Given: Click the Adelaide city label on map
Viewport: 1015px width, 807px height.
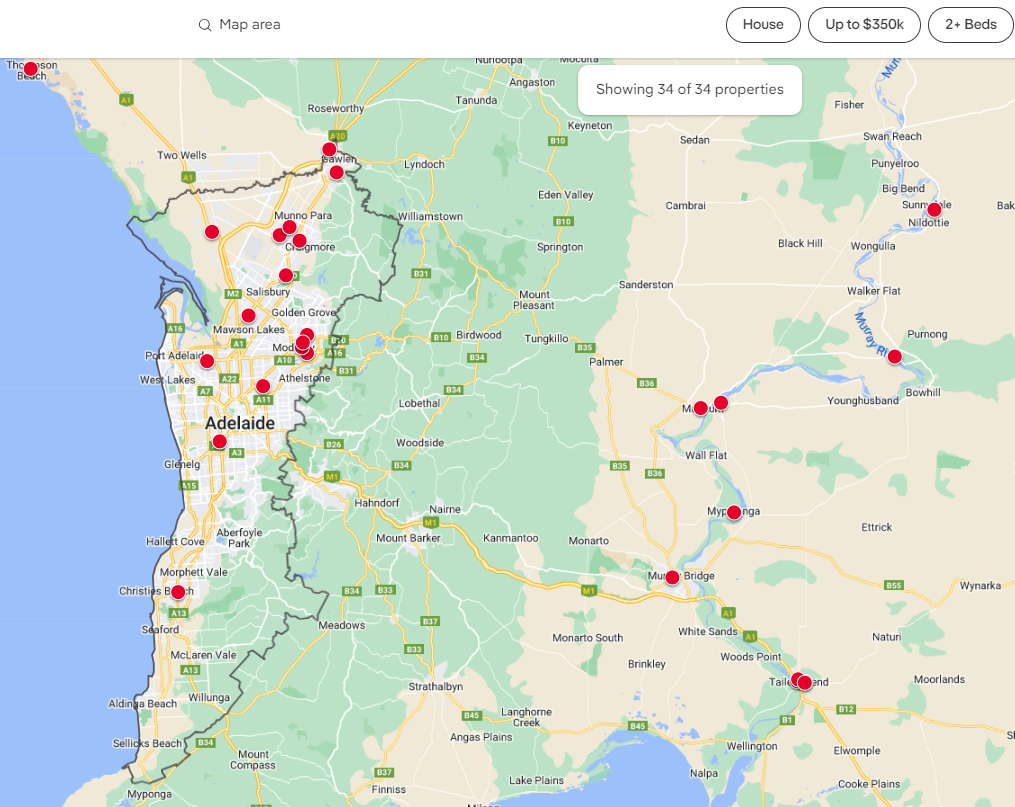Looking at the screenshot, I should tap(240, 423).
